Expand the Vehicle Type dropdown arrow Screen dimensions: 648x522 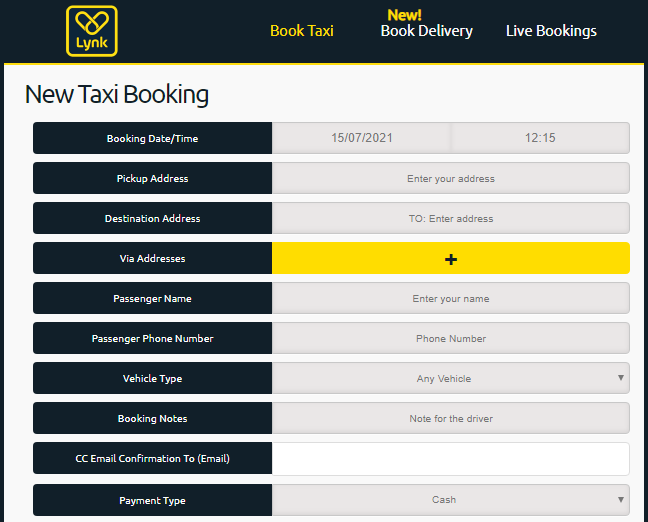pos(621,378)
